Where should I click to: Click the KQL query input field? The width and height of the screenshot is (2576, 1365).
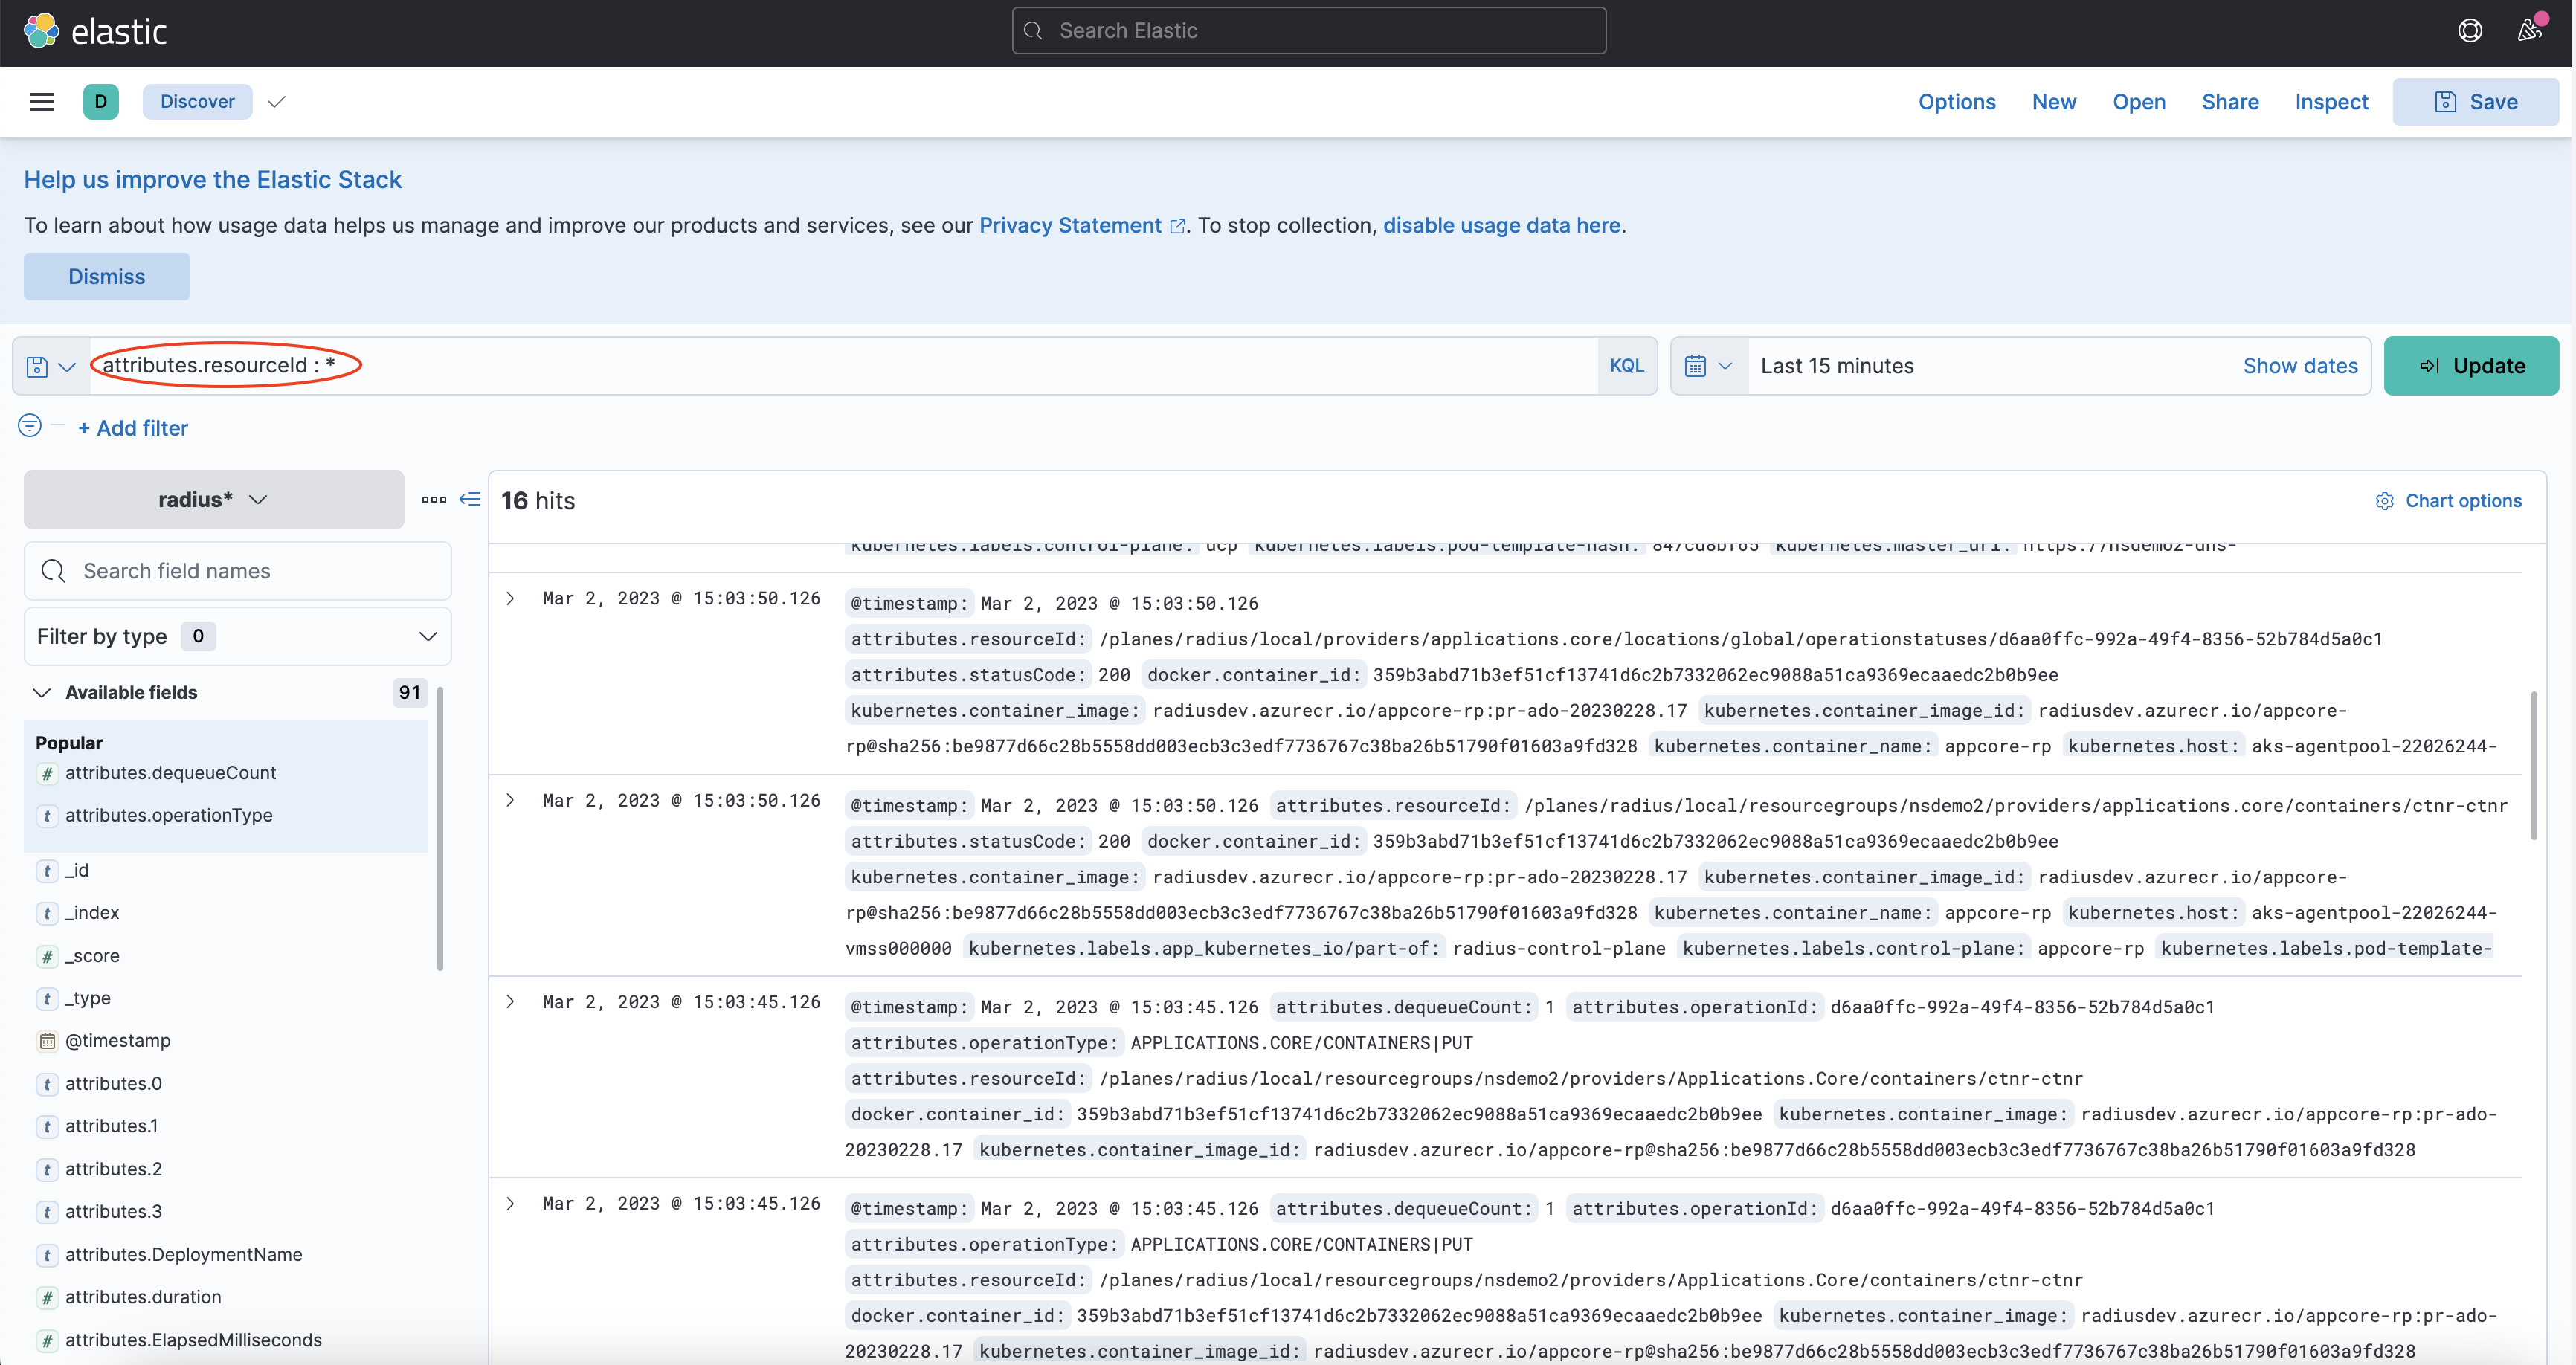843,366
